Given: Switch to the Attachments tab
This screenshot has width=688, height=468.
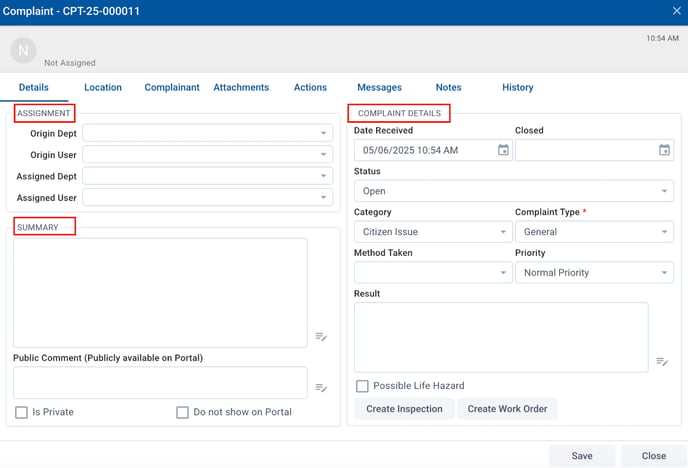Looking at the screenshot, I should 241,88.
